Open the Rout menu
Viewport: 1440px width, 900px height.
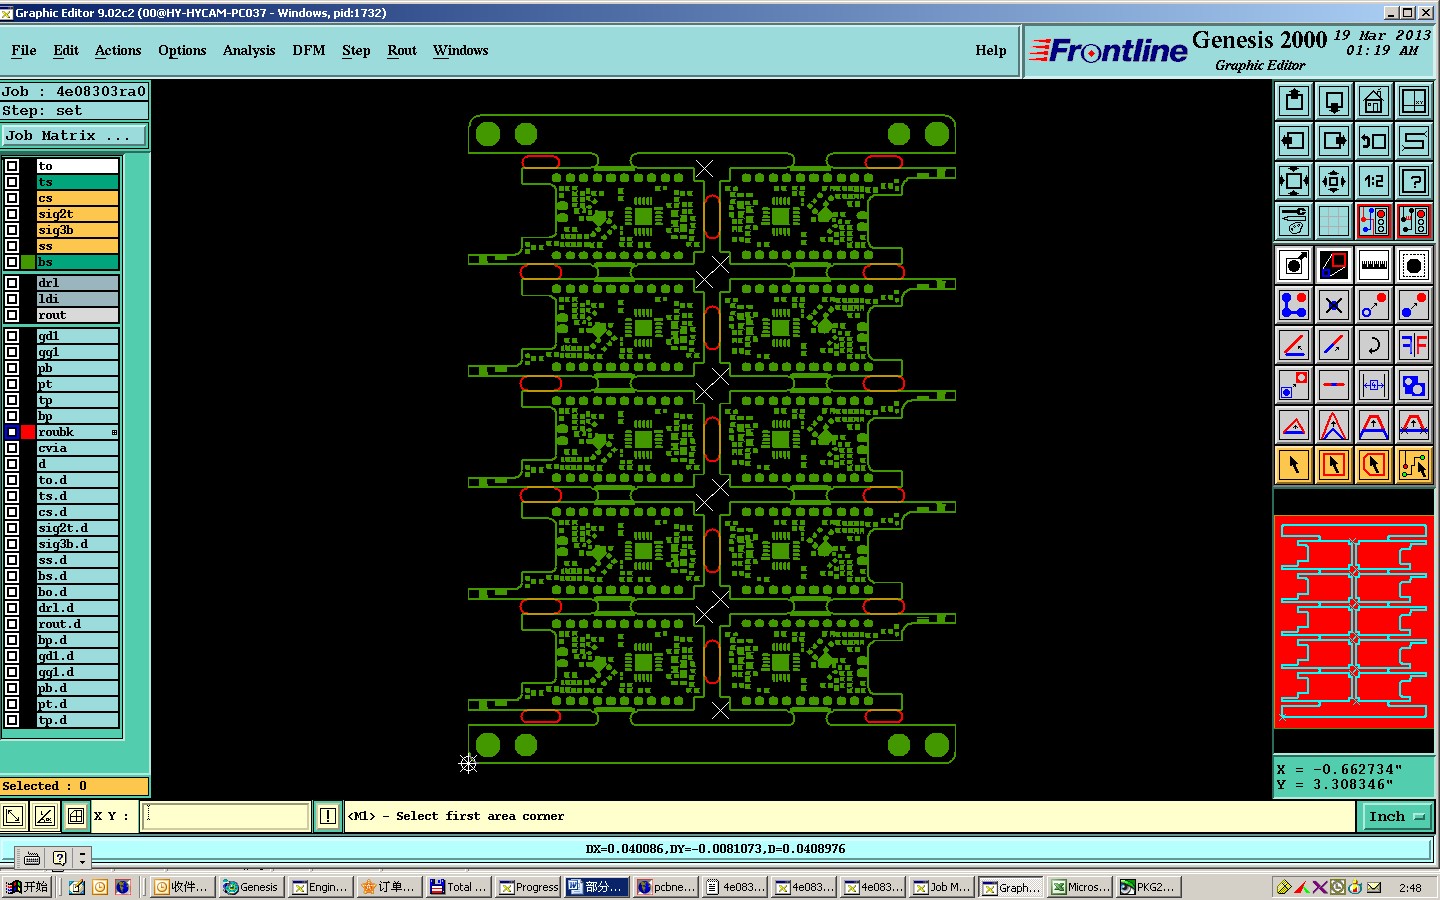pos(402,50)
